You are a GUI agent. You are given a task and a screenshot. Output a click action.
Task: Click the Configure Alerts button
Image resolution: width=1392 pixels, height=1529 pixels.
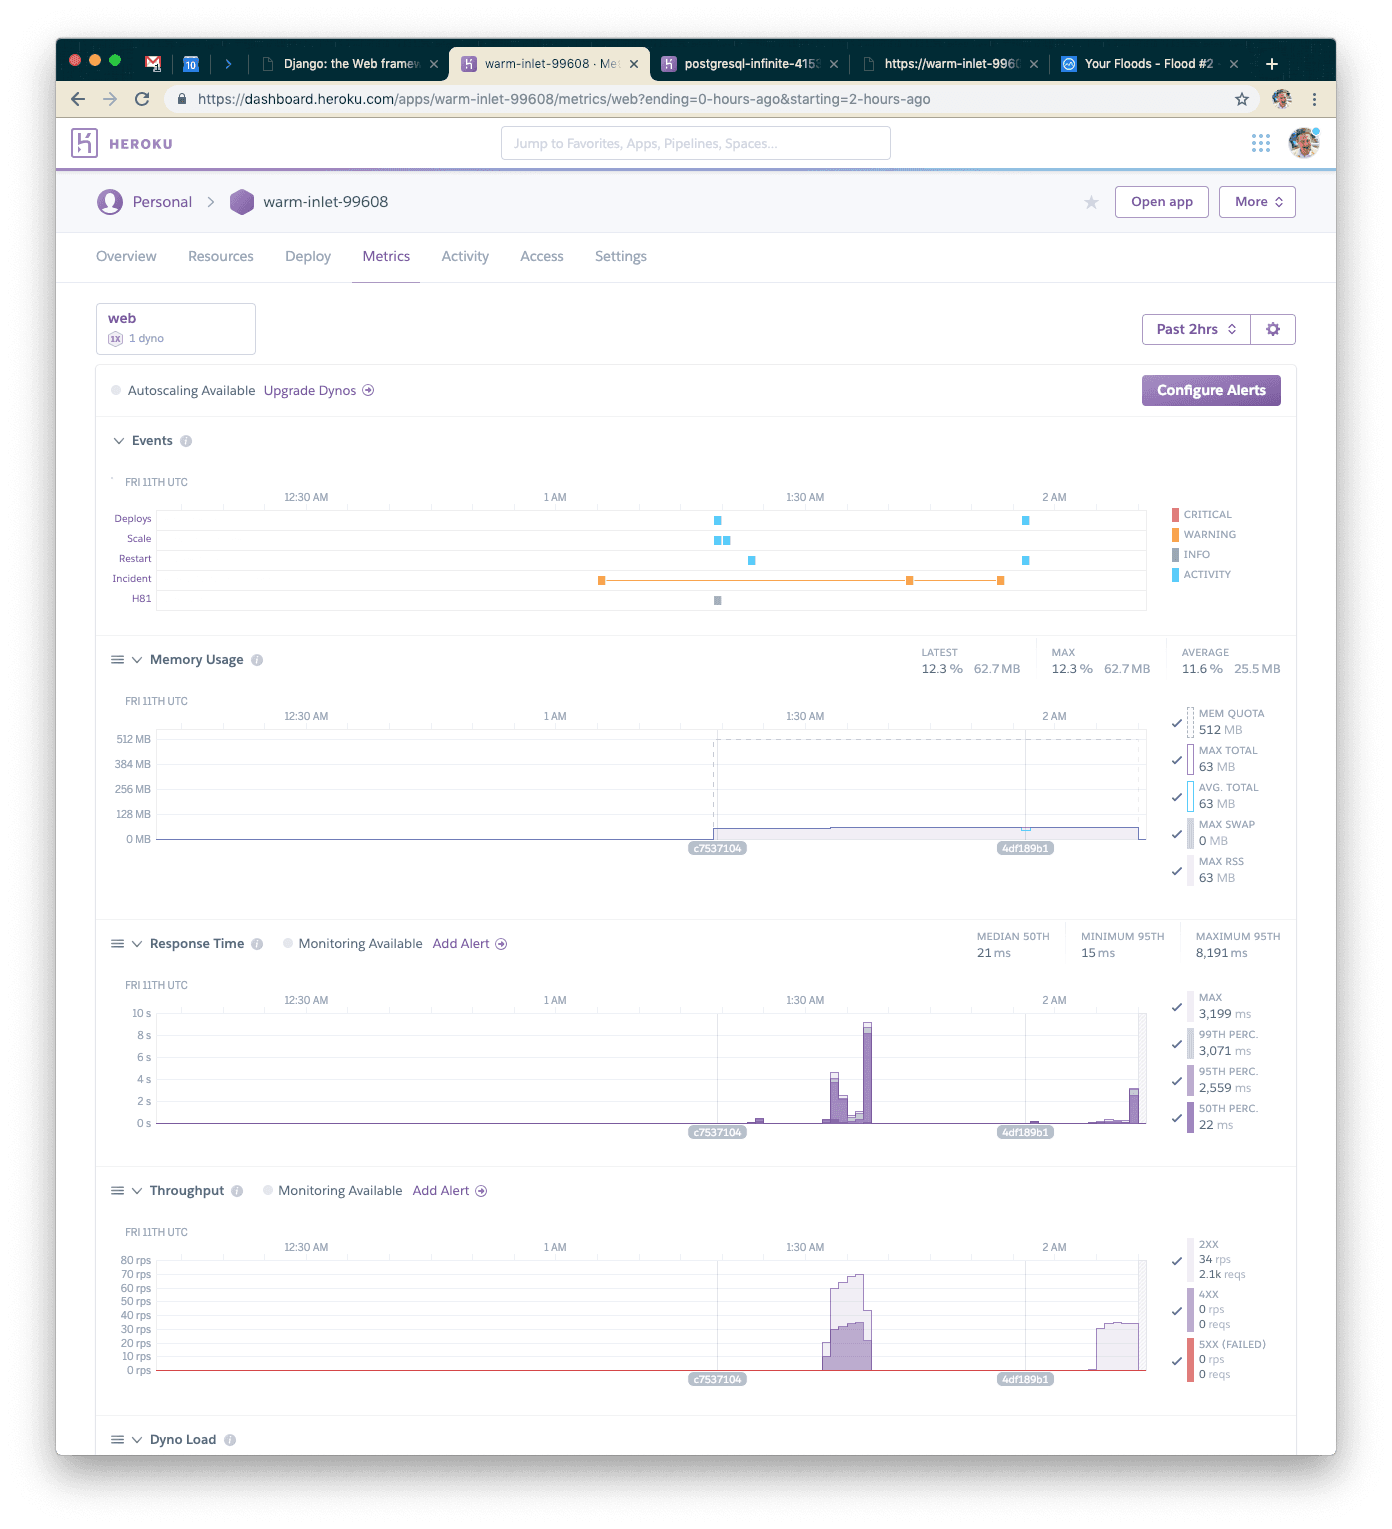click(1210, 391)
